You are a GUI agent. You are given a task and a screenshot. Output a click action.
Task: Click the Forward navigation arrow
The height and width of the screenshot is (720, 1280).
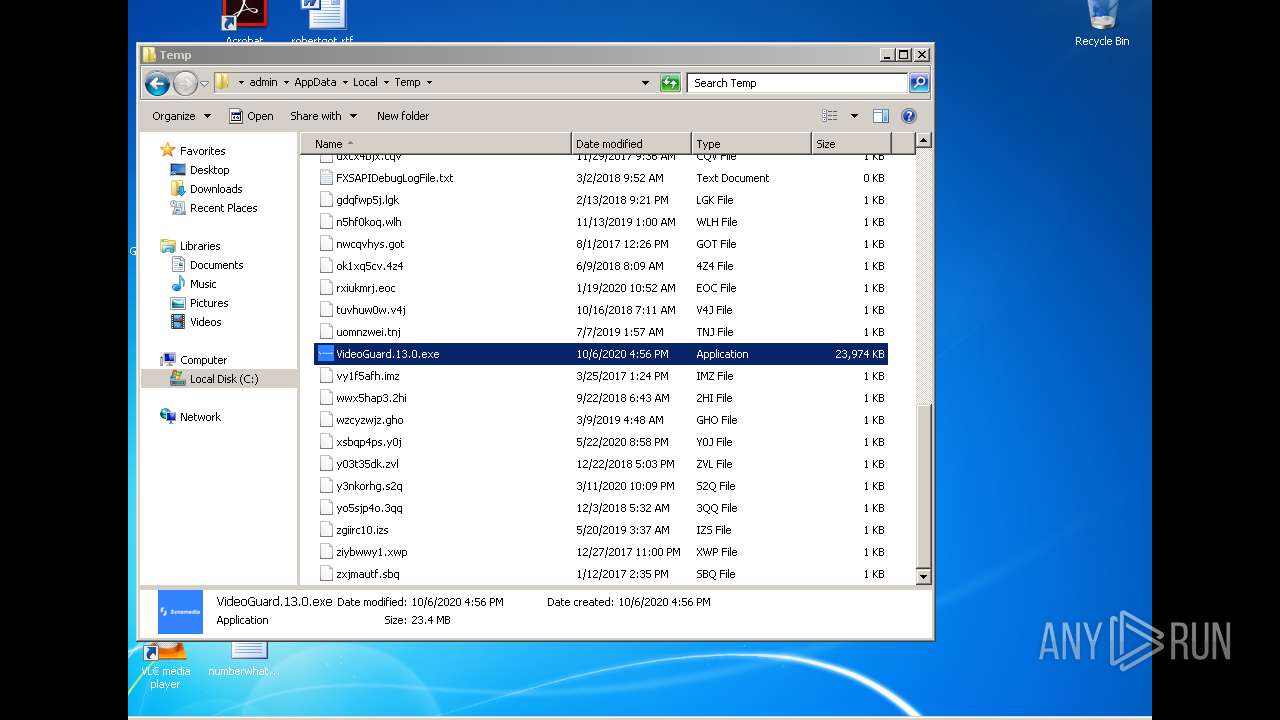[185, 83]
